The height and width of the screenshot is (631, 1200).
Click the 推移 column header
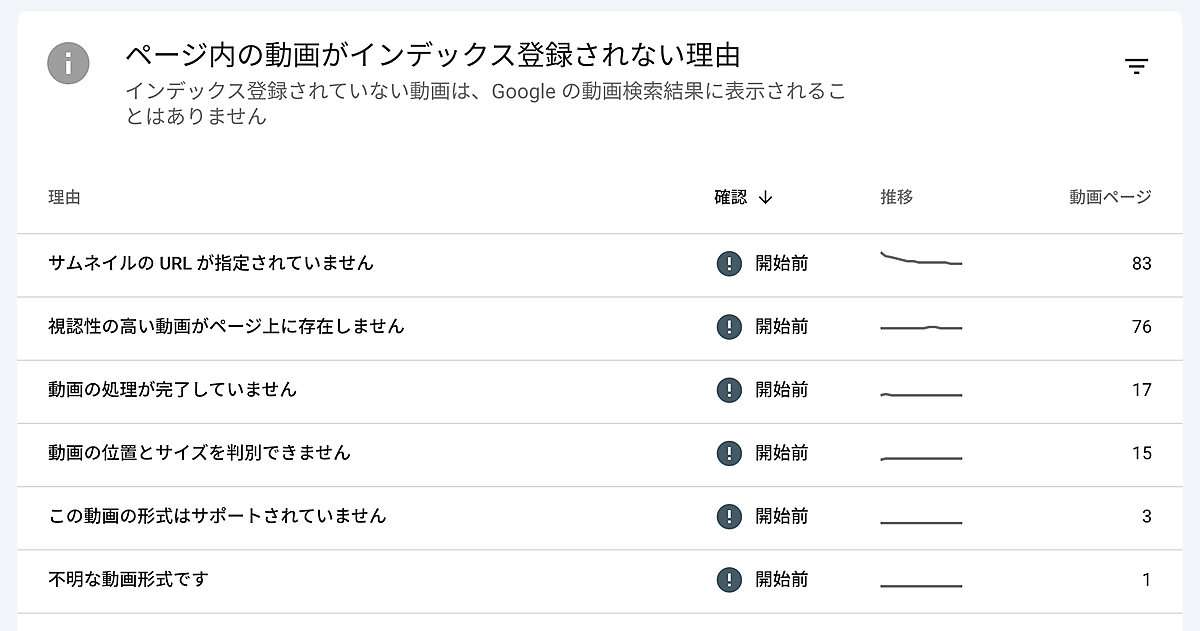coord(896,198)
